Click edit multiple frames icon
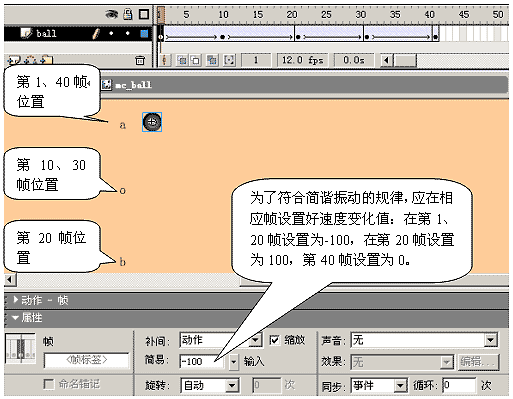513x399 pixels. point(212,60)
